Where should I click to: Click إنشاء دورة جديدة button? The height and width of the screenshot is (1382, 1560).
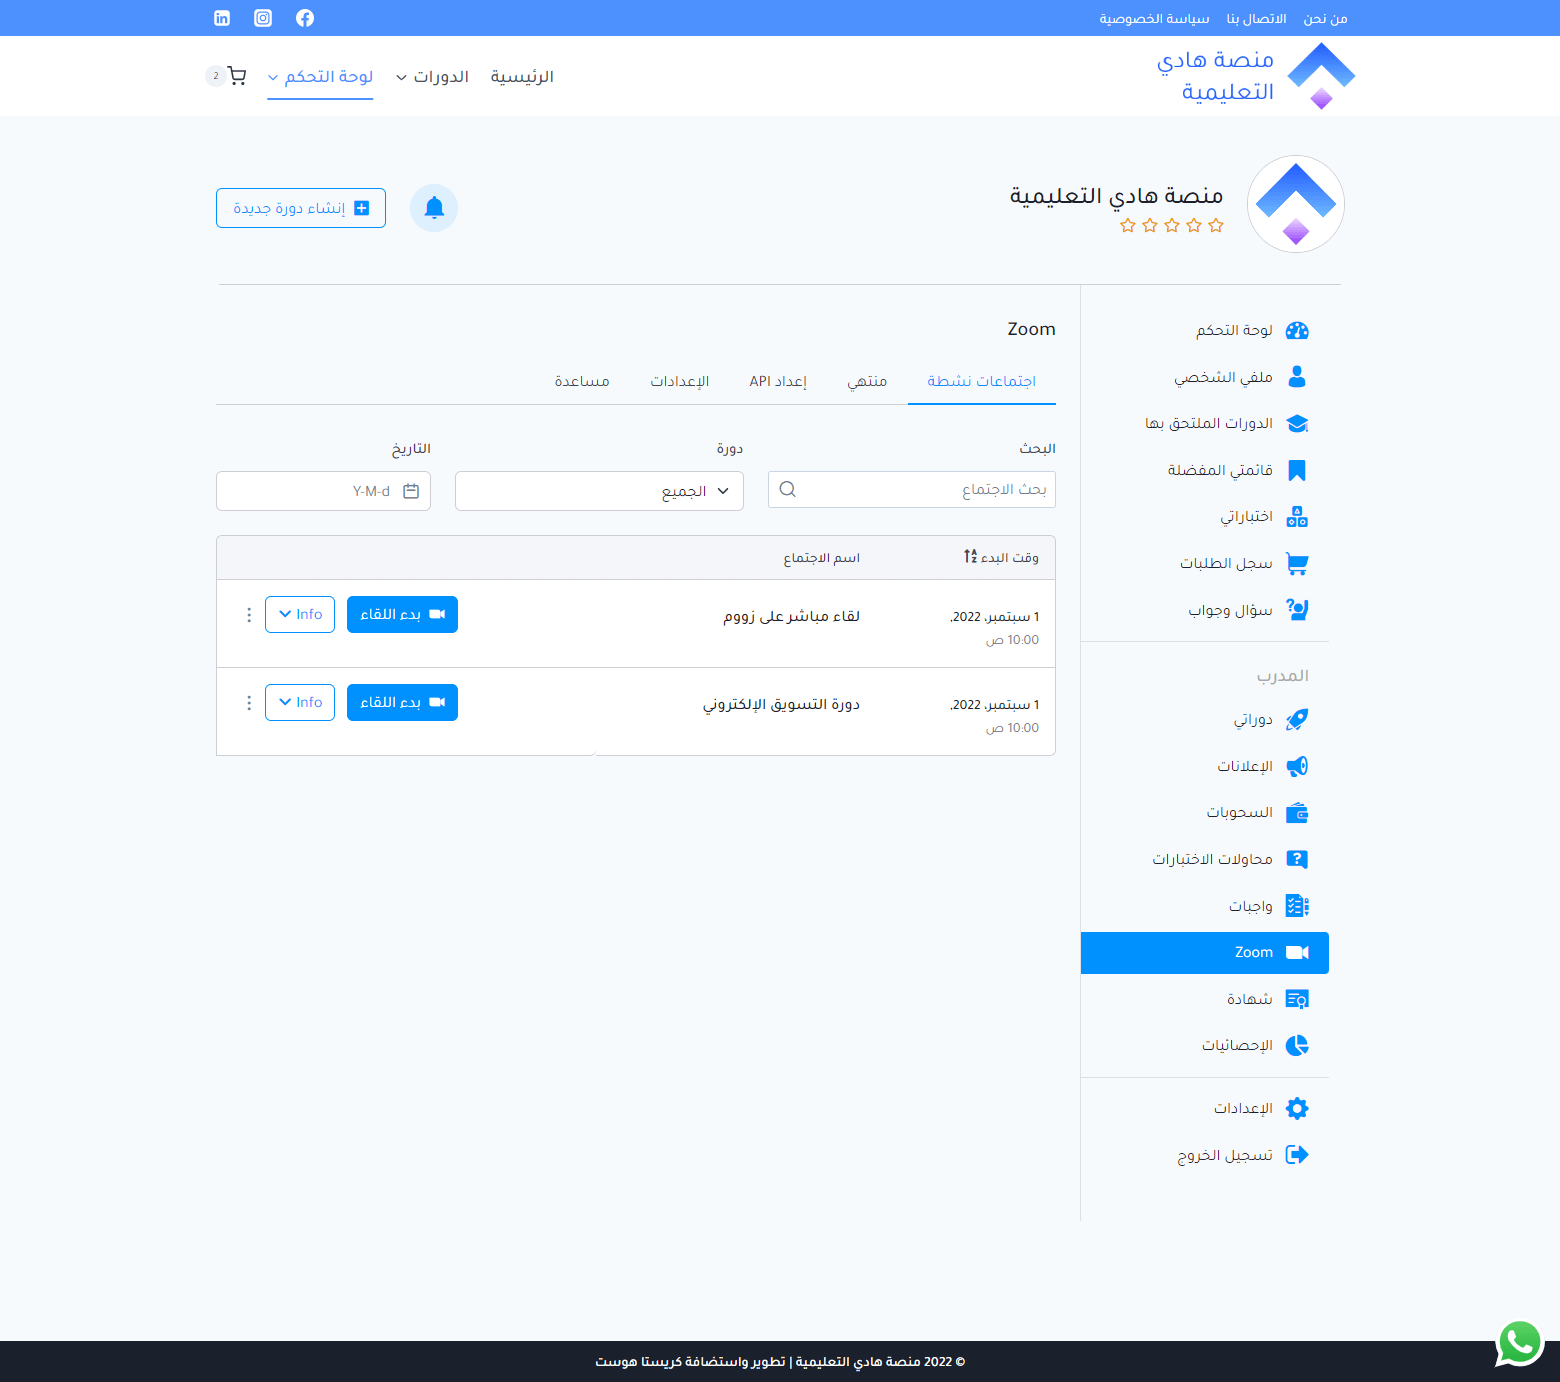pyautogui.click(x=301, y=208)
